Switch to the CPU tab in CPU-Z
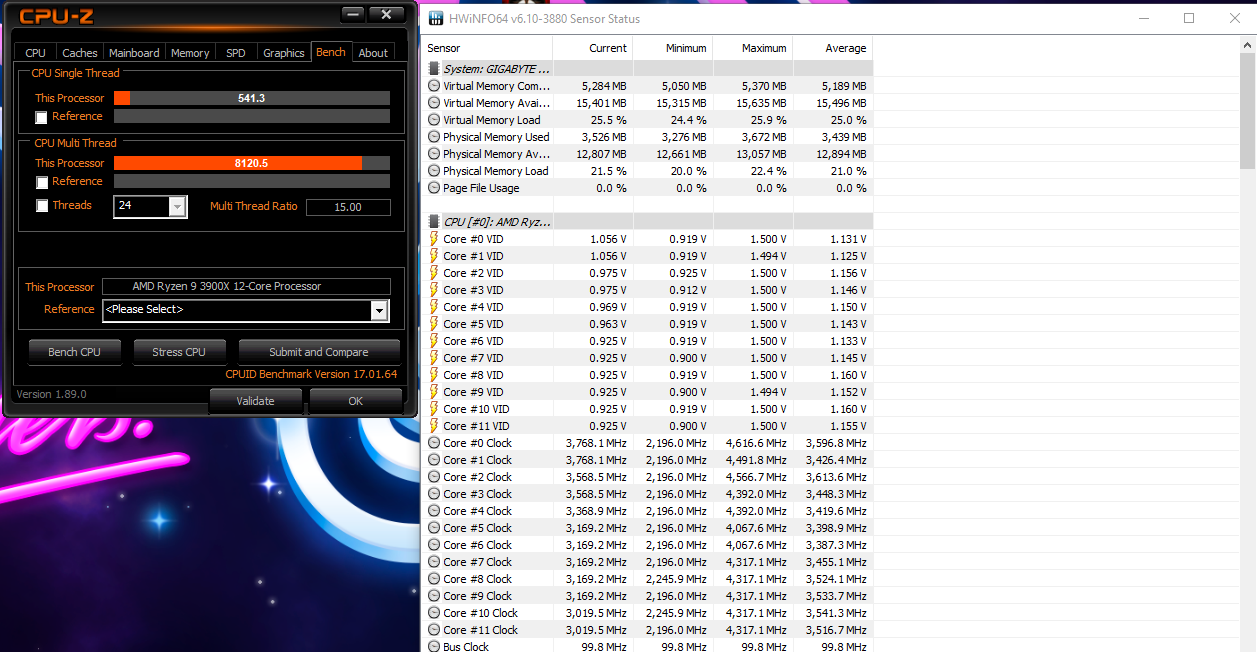Image resolution: width=1257 pixels, height=652 pixels. click(x=35, y=53)
